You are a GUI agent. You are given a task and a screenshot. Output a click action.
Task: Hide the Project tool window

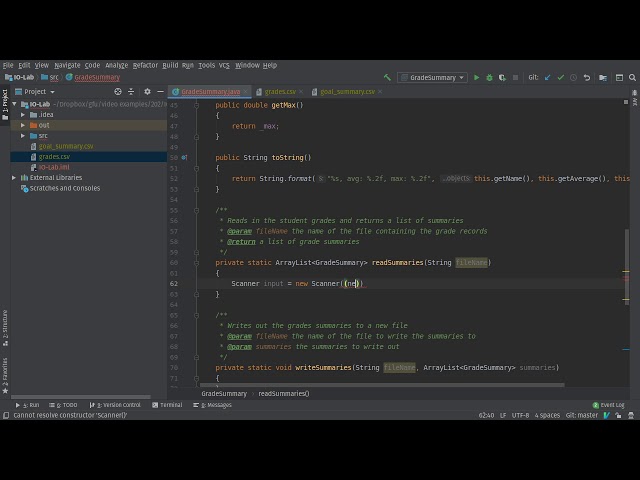coord(160,91)
